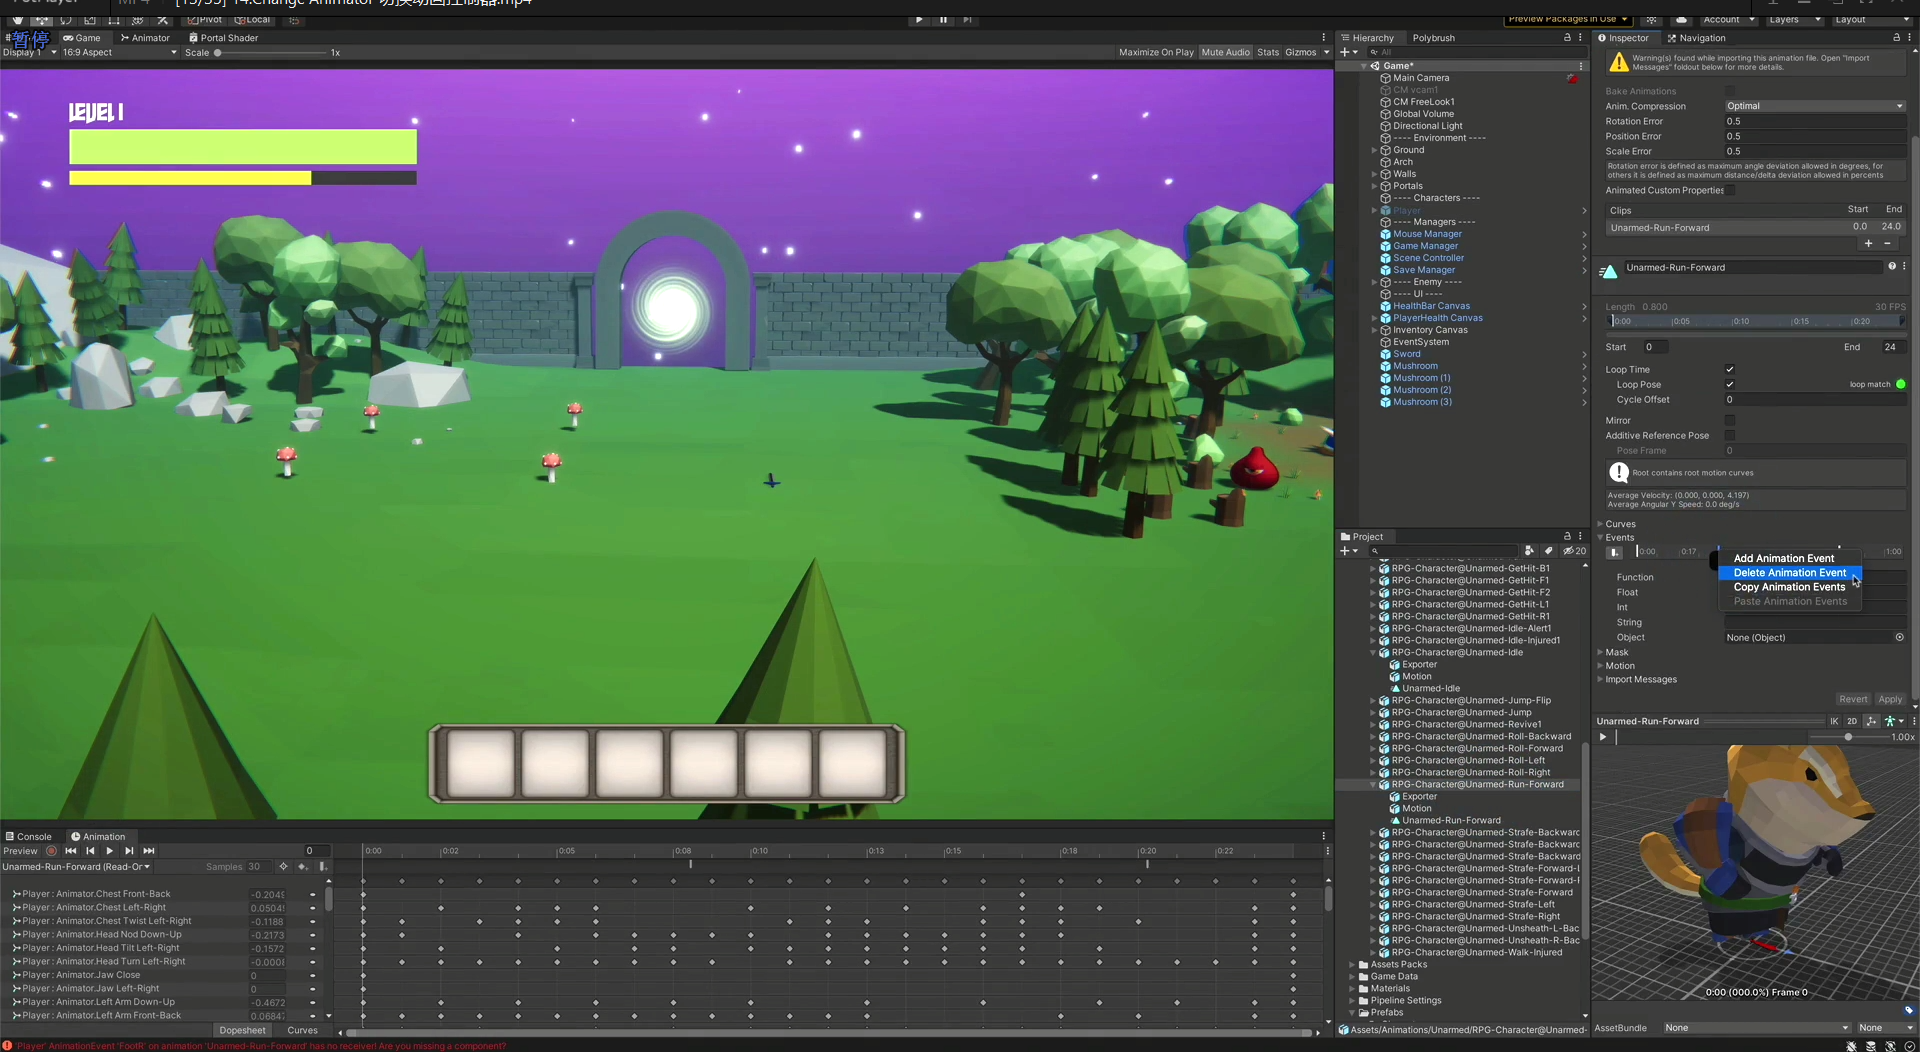Enable the Mirror checkbox in the Inspector
The width and height of the screenshot is (1920, 1052).
click(x=1729, y=420)
